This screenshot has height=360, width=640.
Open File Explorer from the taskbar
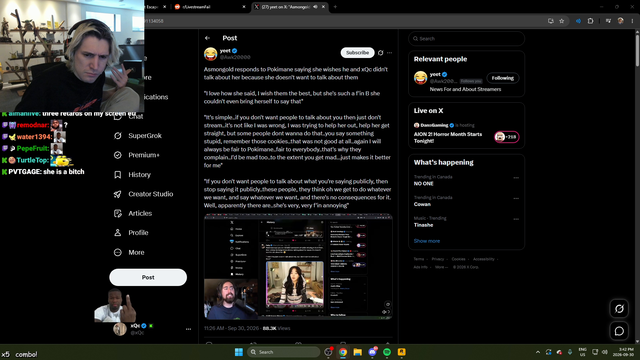click(x=358, y=352)
